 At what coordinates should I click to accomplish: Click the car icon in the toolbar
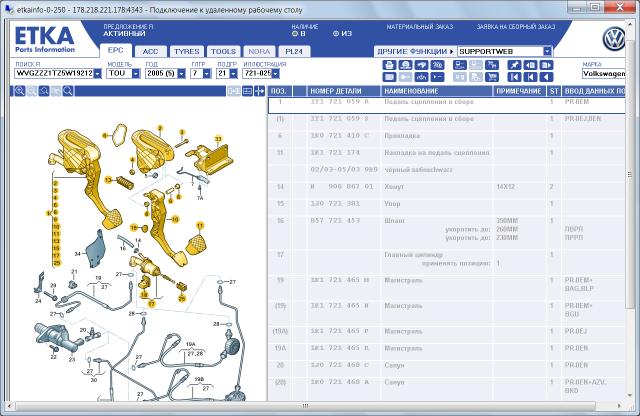[421, 65]
